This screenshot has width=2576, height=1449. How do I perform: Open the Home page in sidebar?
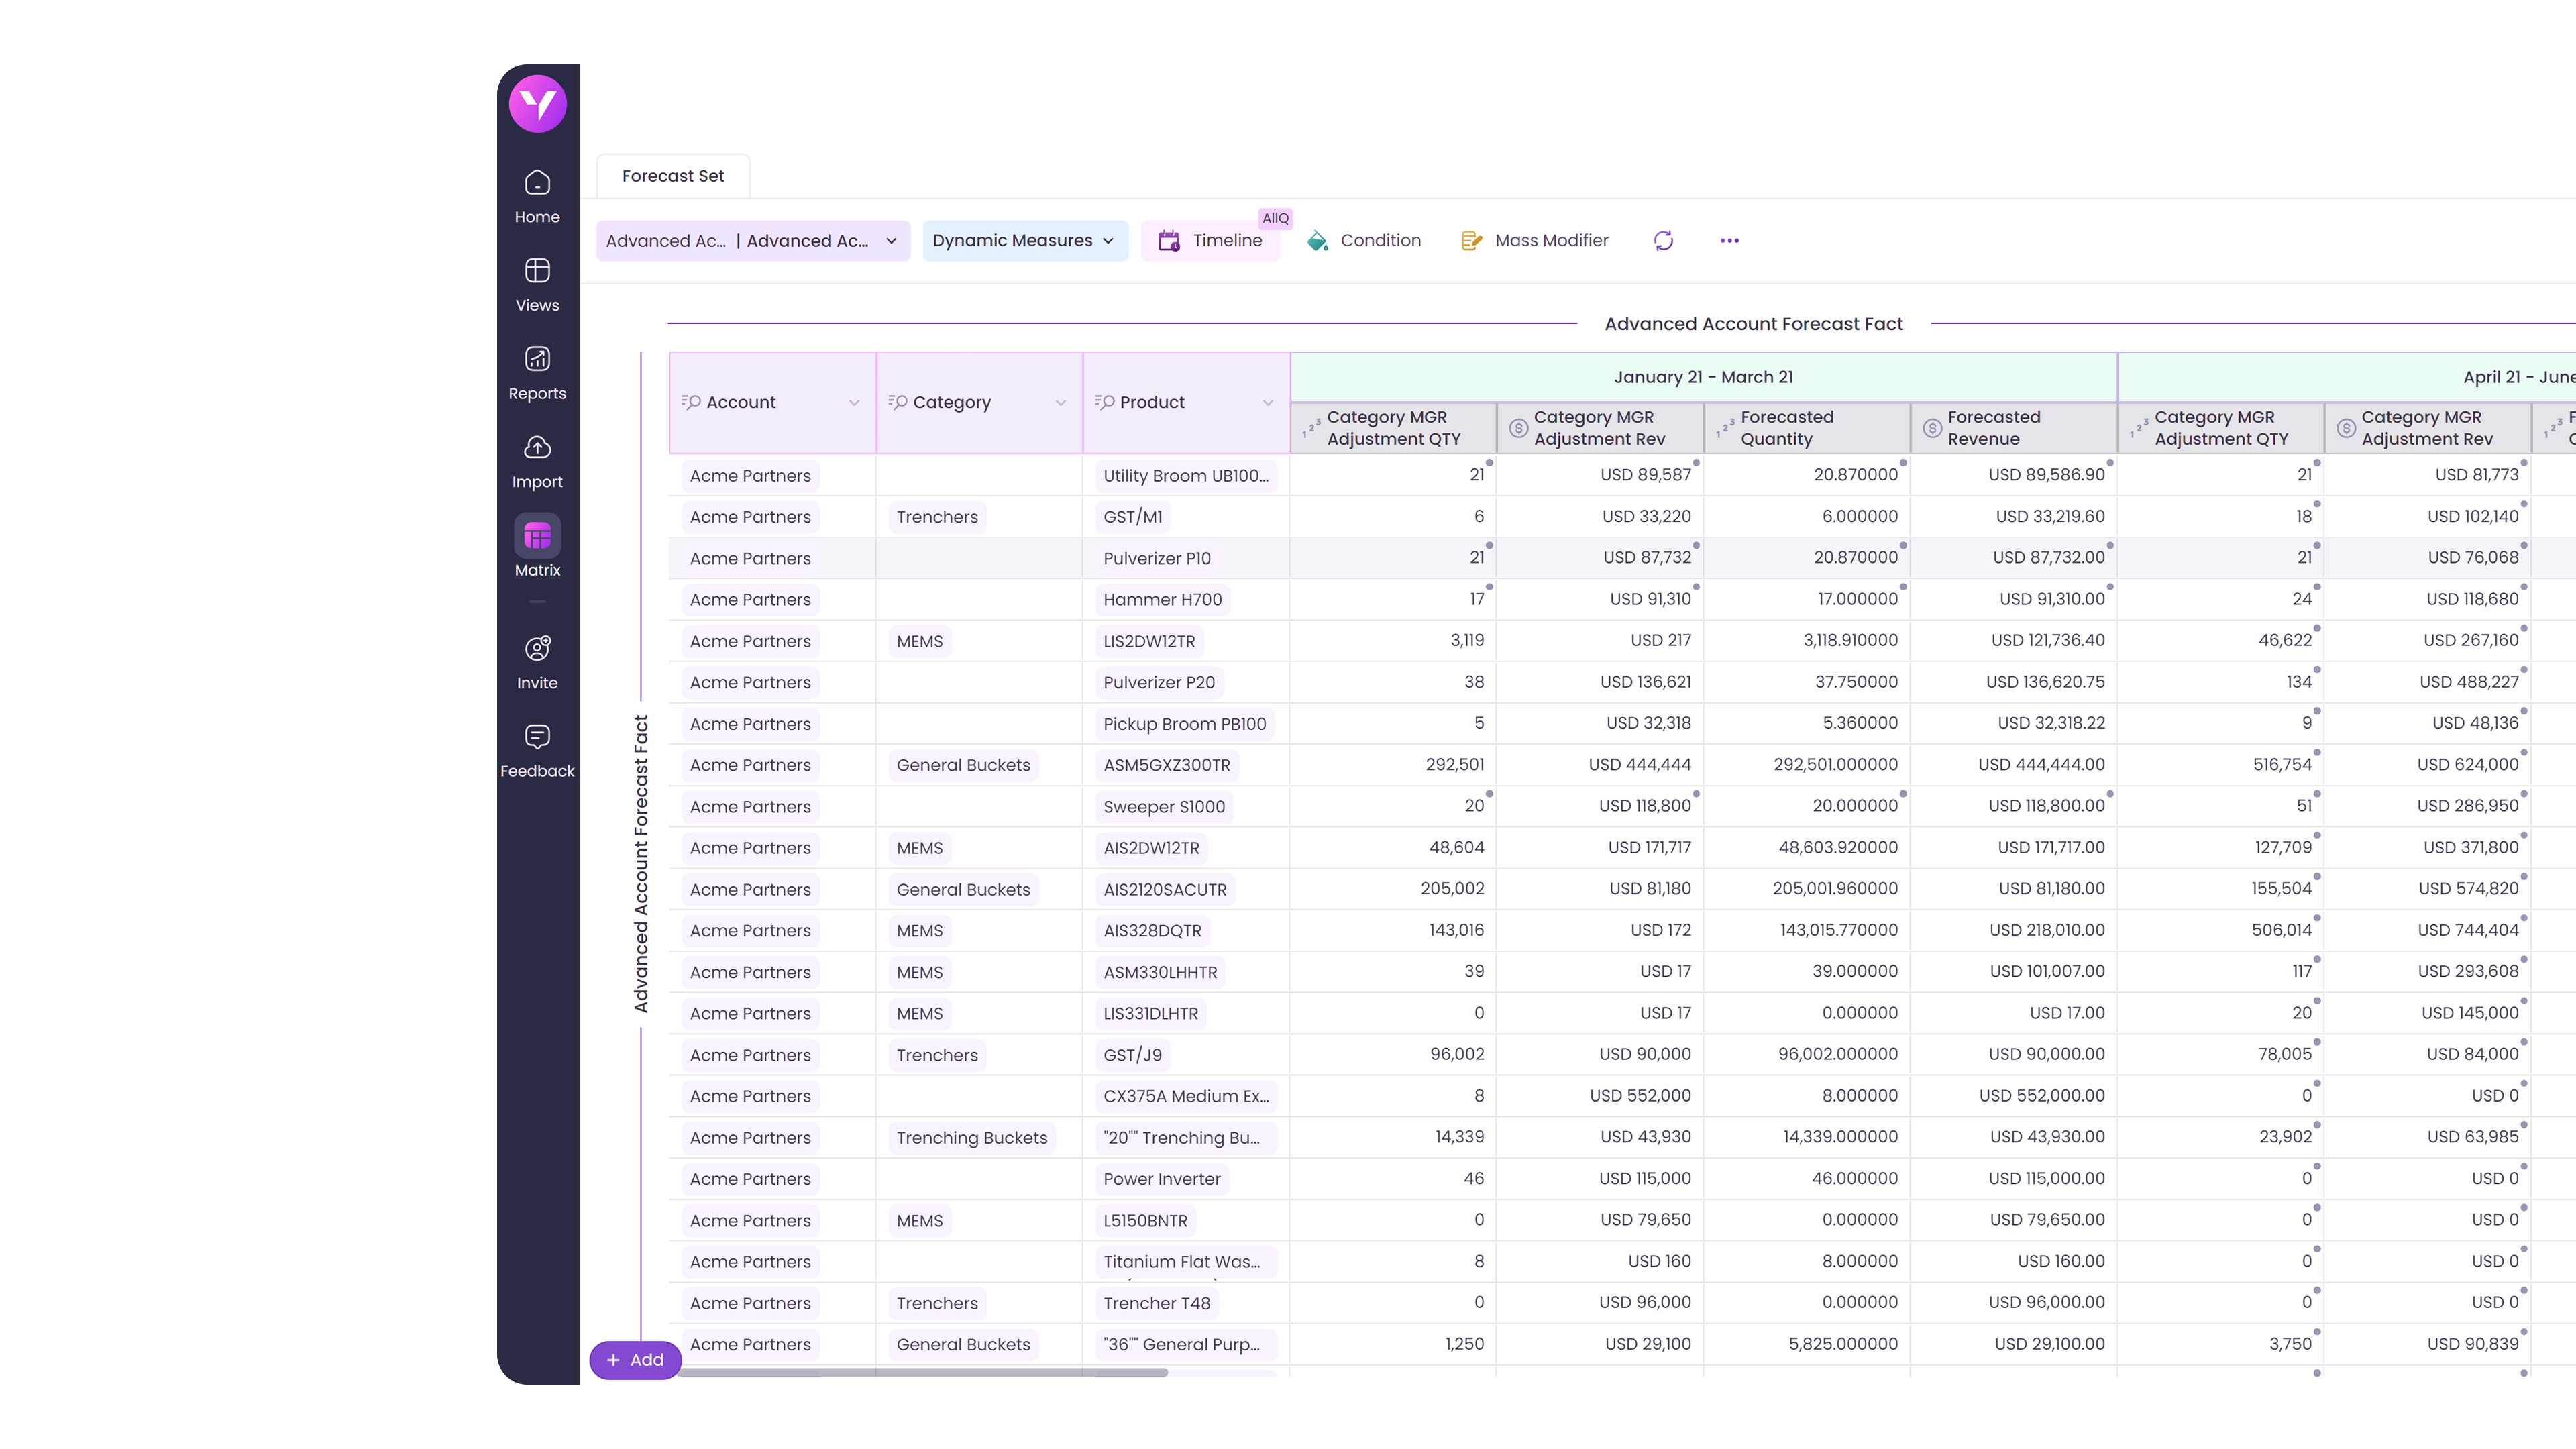pyautogui.click(x=537, y=196)
